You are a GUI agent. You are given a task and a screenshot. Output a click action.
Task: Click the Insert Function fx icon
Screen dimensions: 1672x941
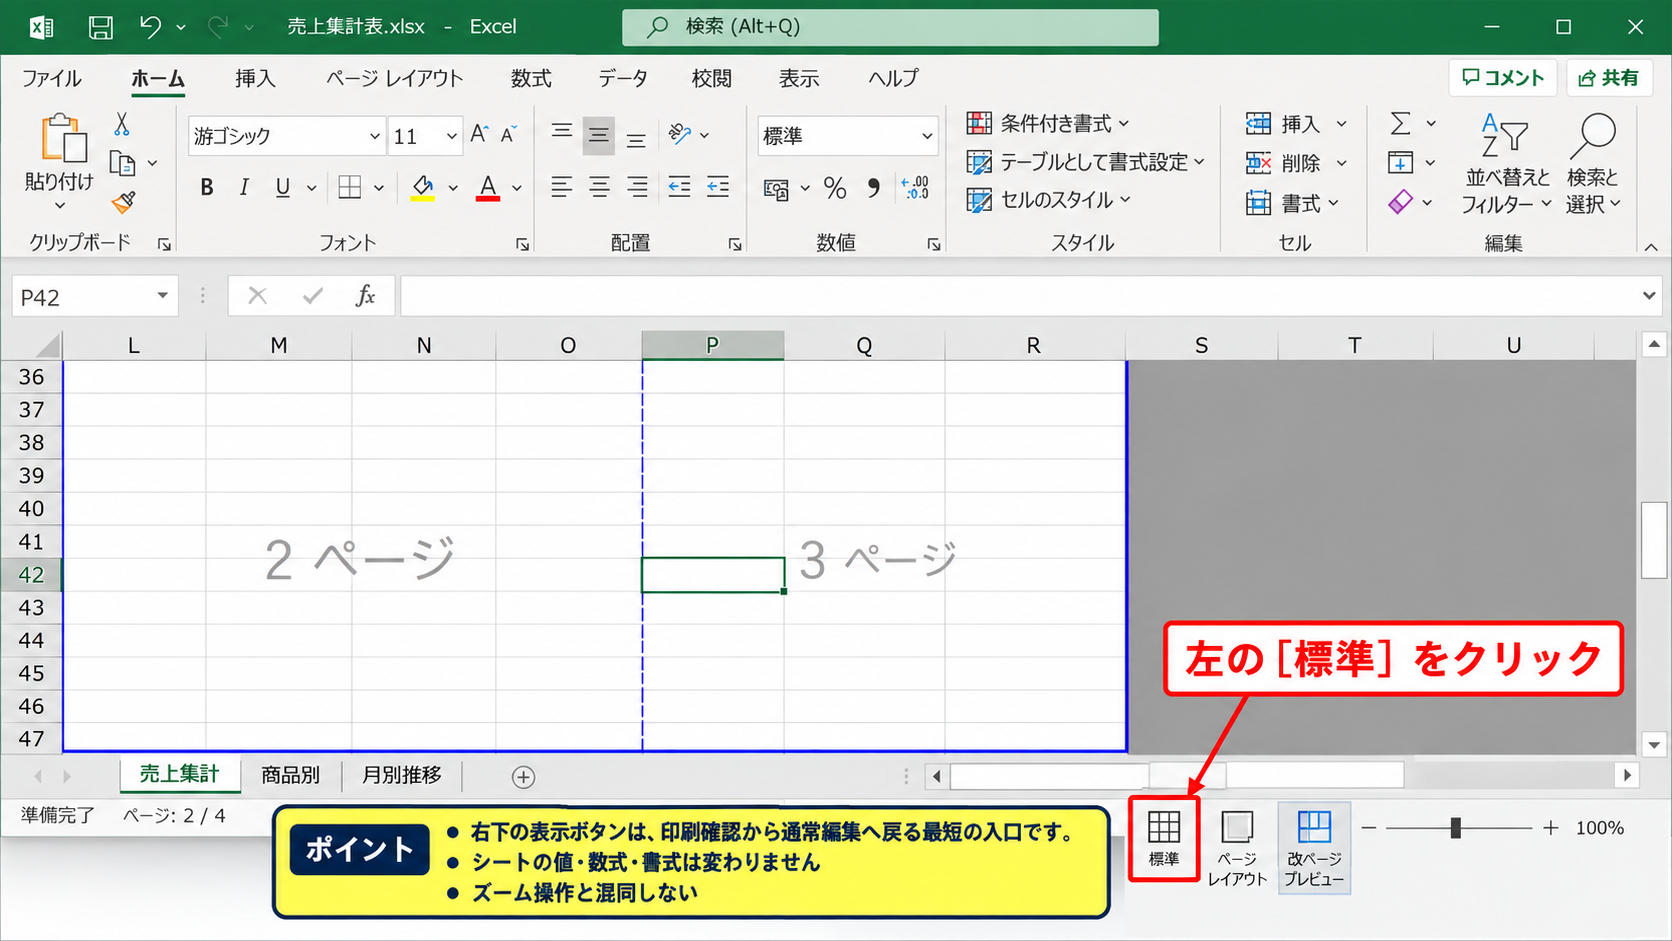click(x=366, y=295)
